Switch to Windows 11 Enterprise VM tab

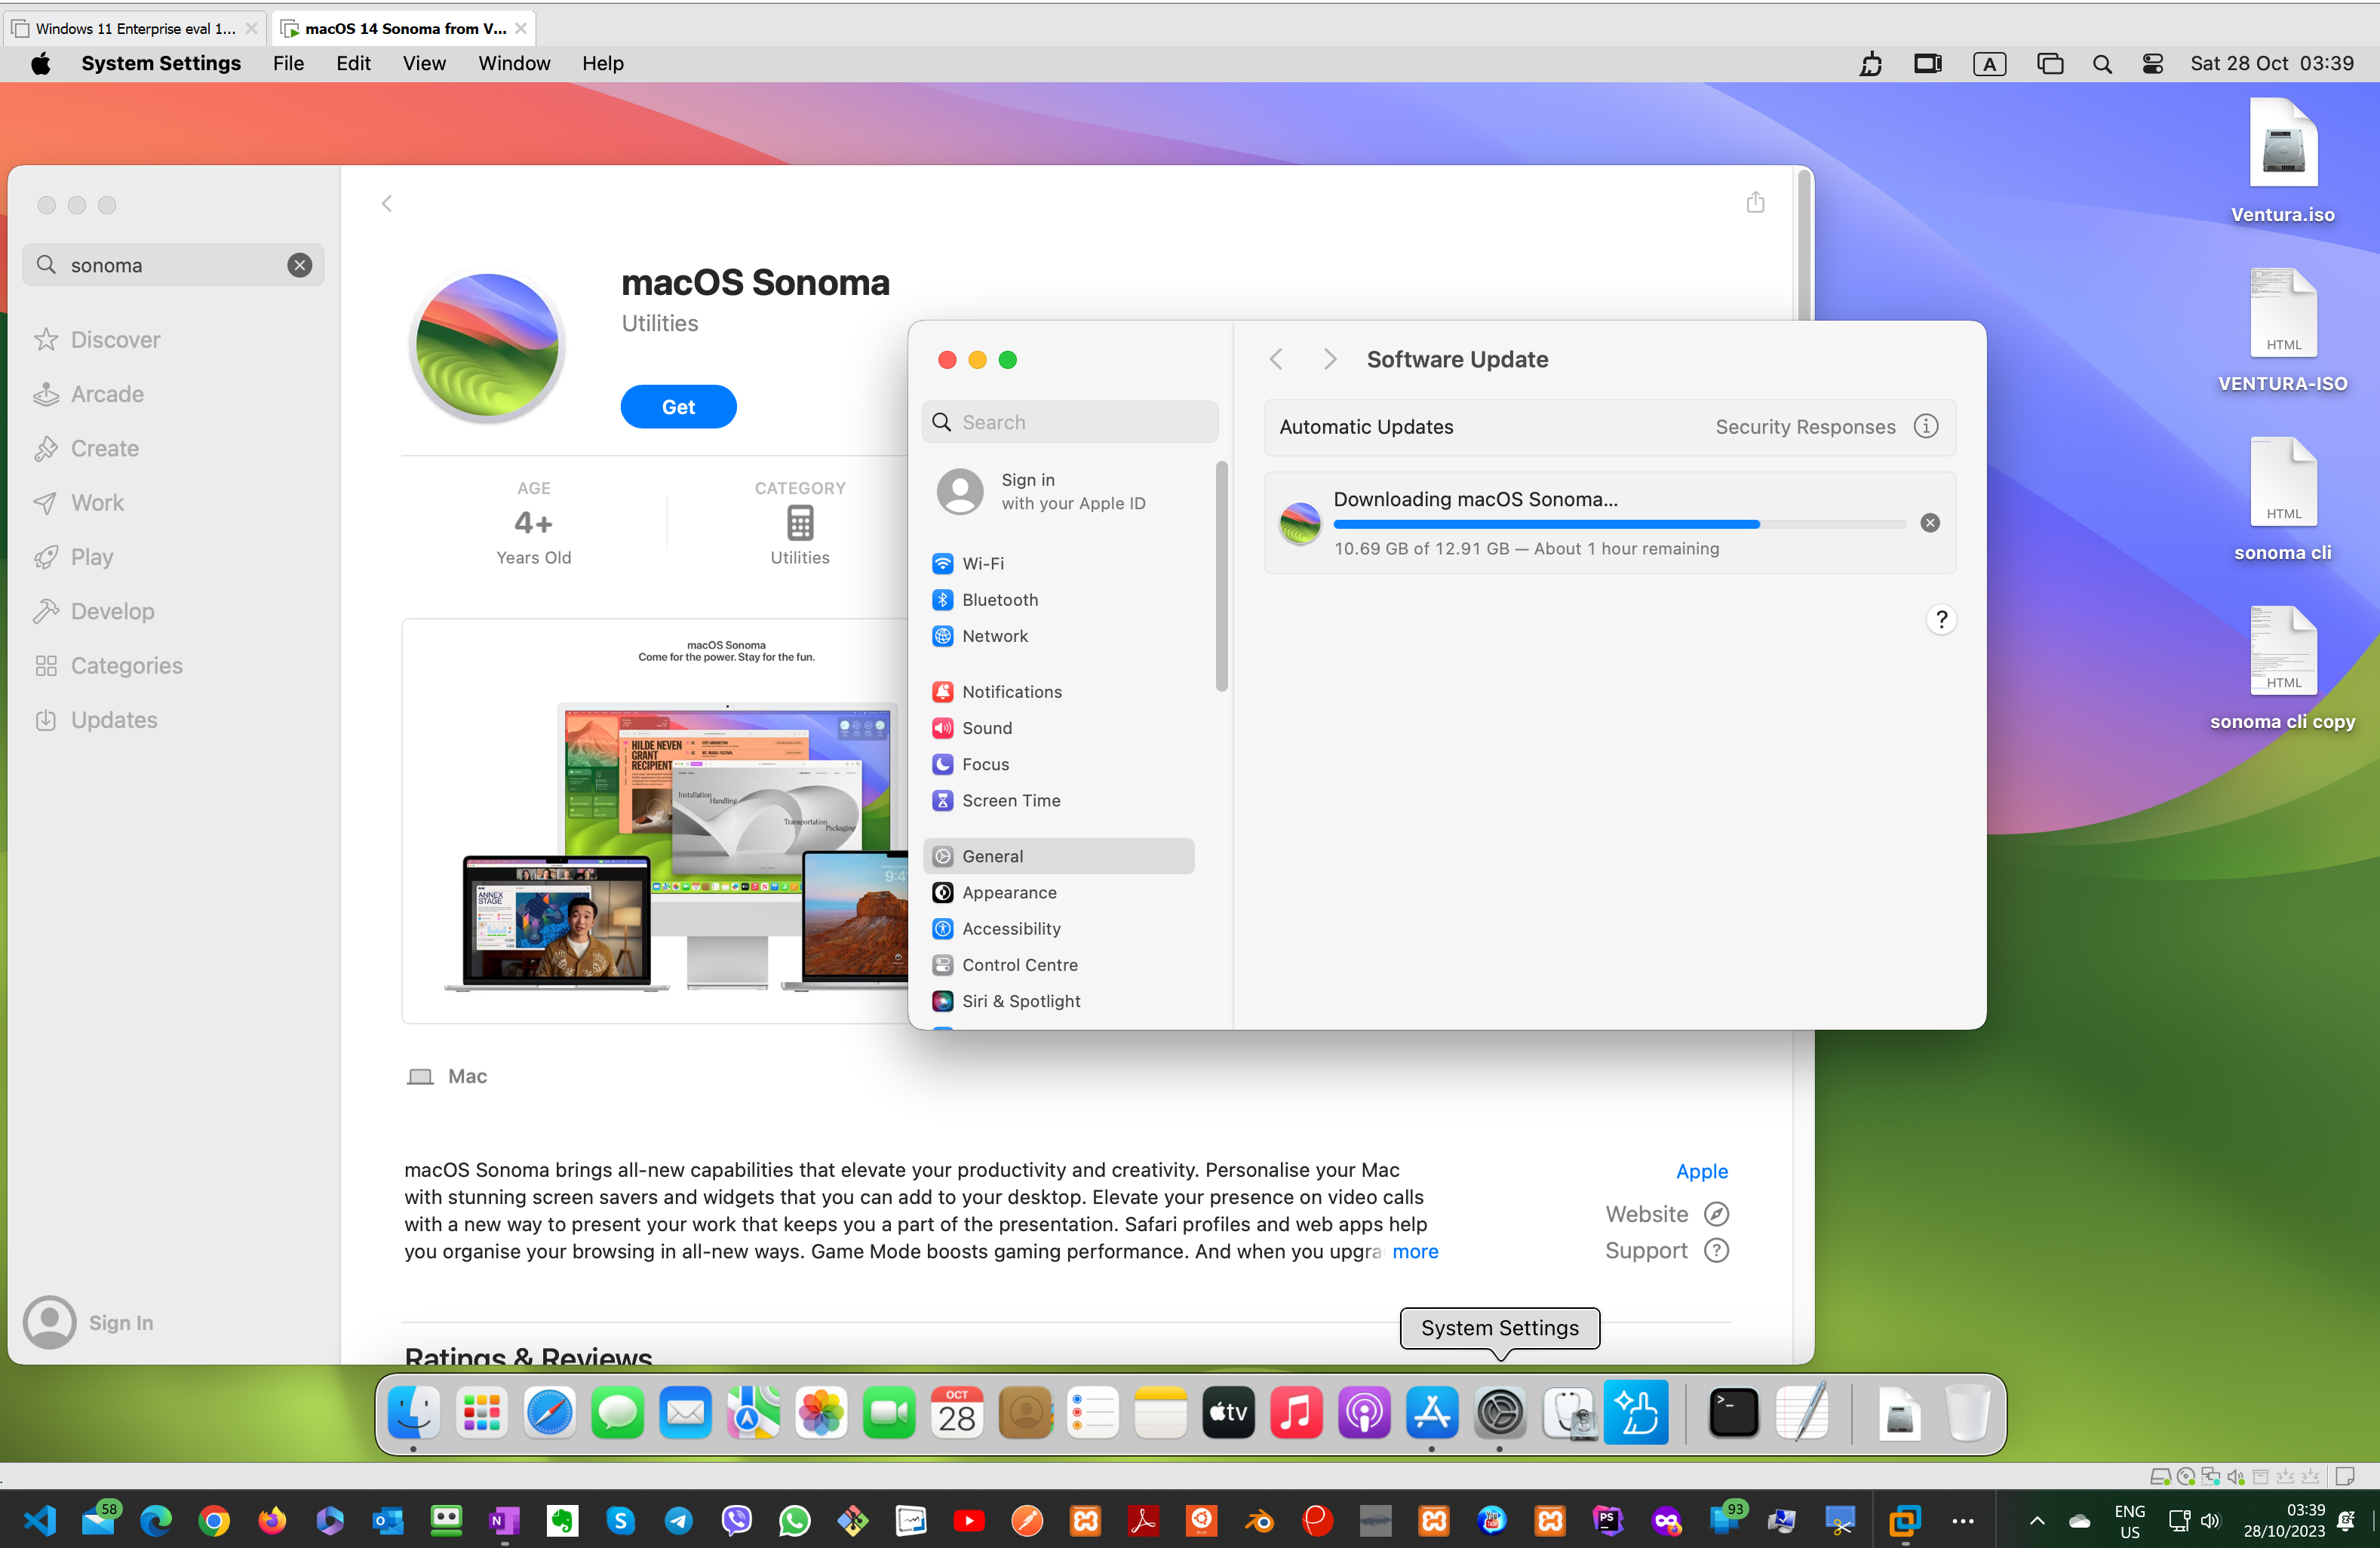[135, 29]
